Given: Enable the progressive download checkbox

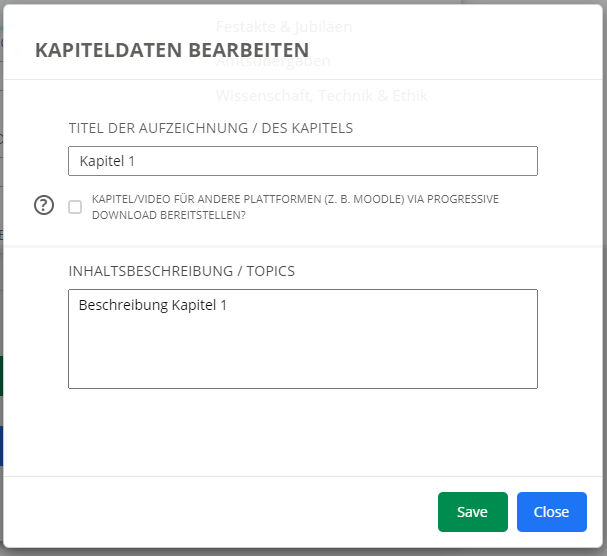Looking at the screenshot, I should pos(75,207).
